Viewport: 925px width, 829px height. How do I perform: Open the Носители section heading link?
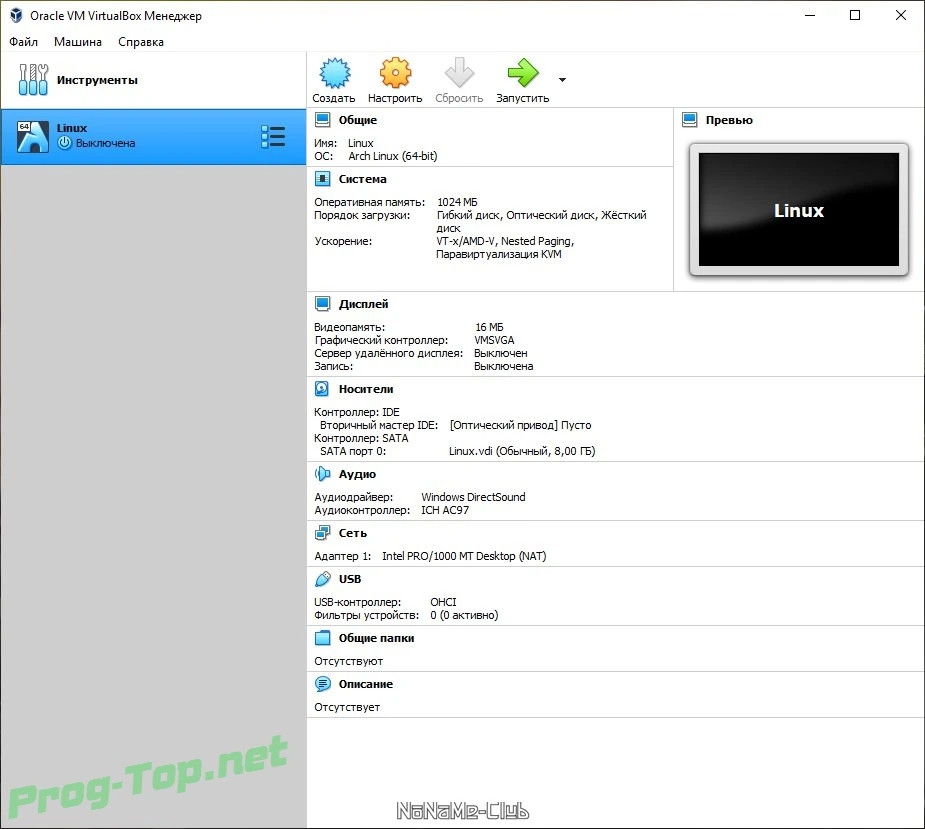point(366,389)
